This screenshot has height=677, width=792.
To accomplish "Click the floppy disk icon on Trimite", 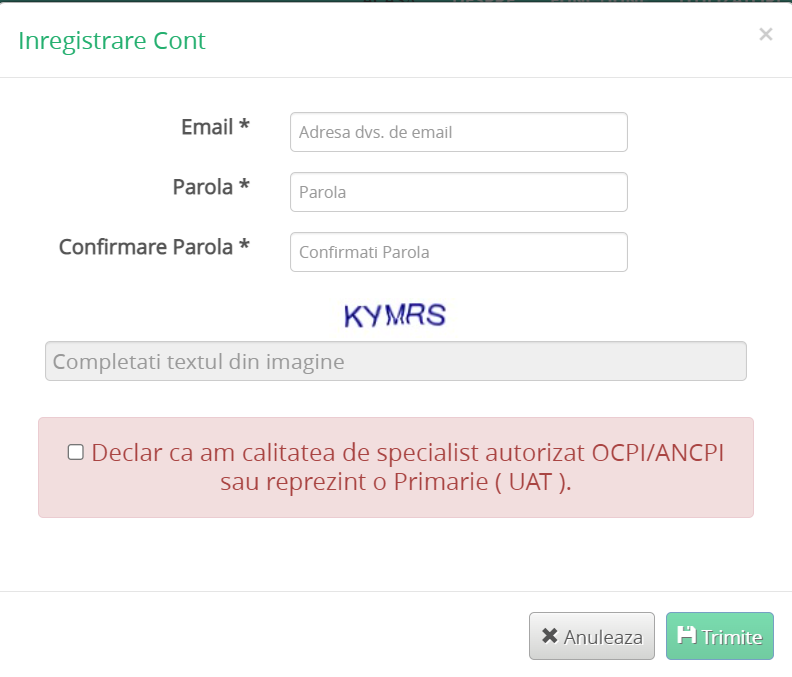I will point(686,635).
